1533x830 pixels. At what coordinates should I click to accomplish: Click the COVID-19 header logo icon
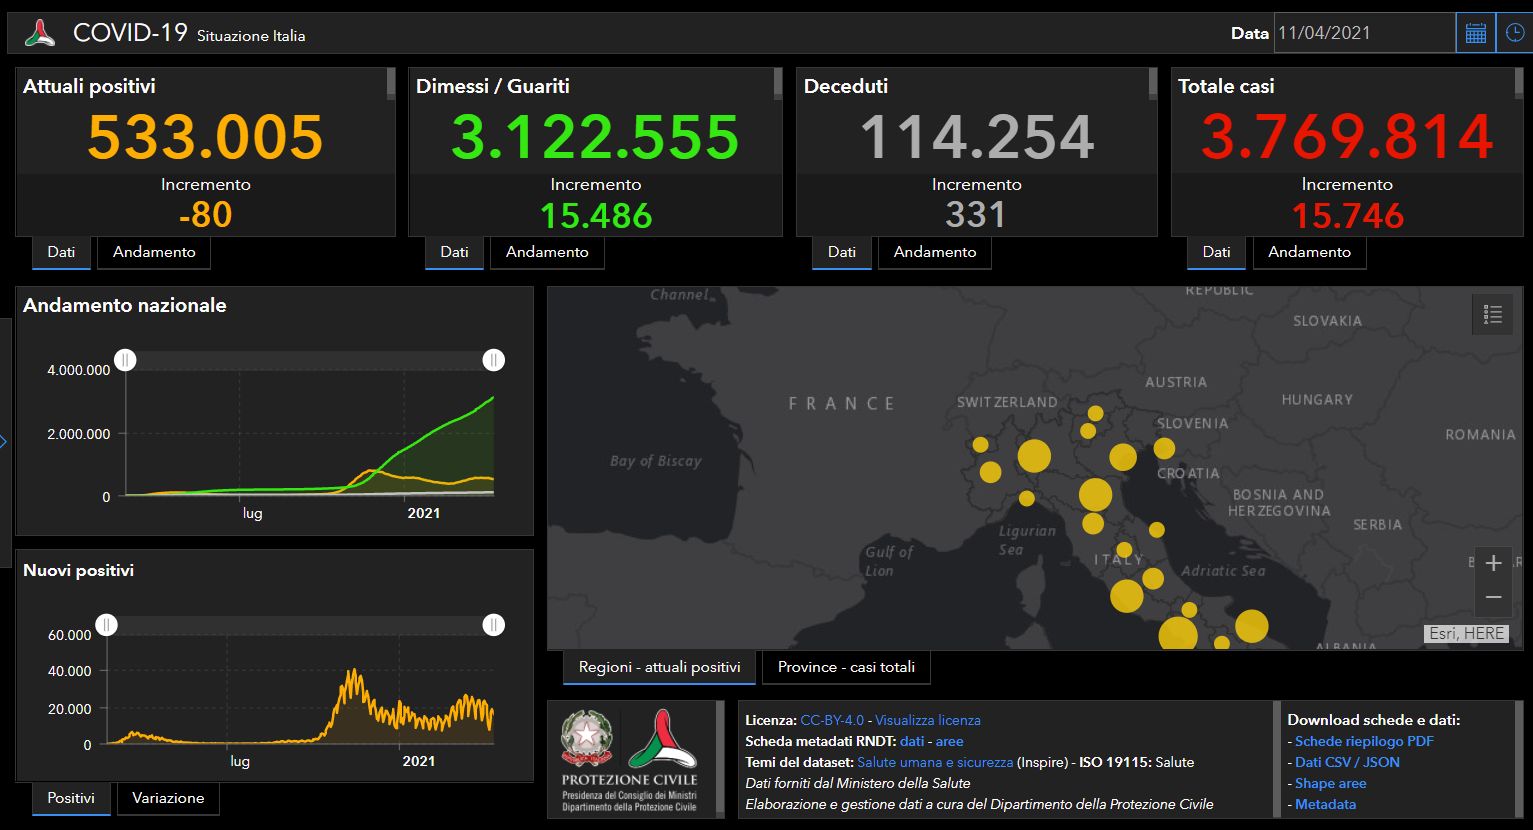coord(40,33)
